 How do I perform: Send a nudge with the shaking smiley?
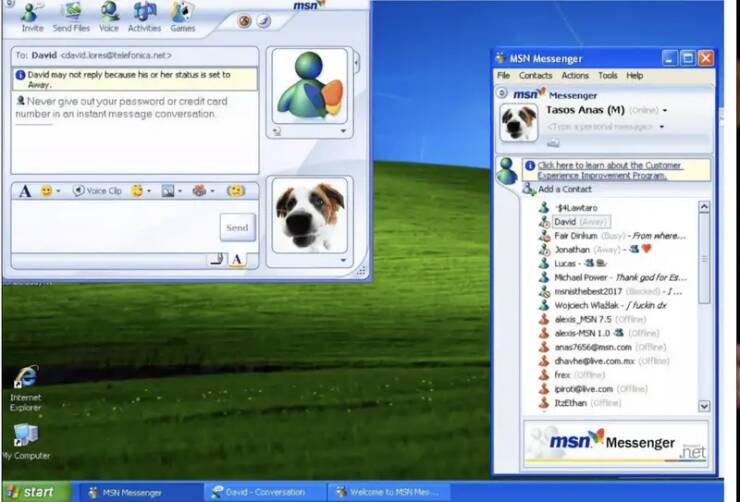[x=235, y=191]
